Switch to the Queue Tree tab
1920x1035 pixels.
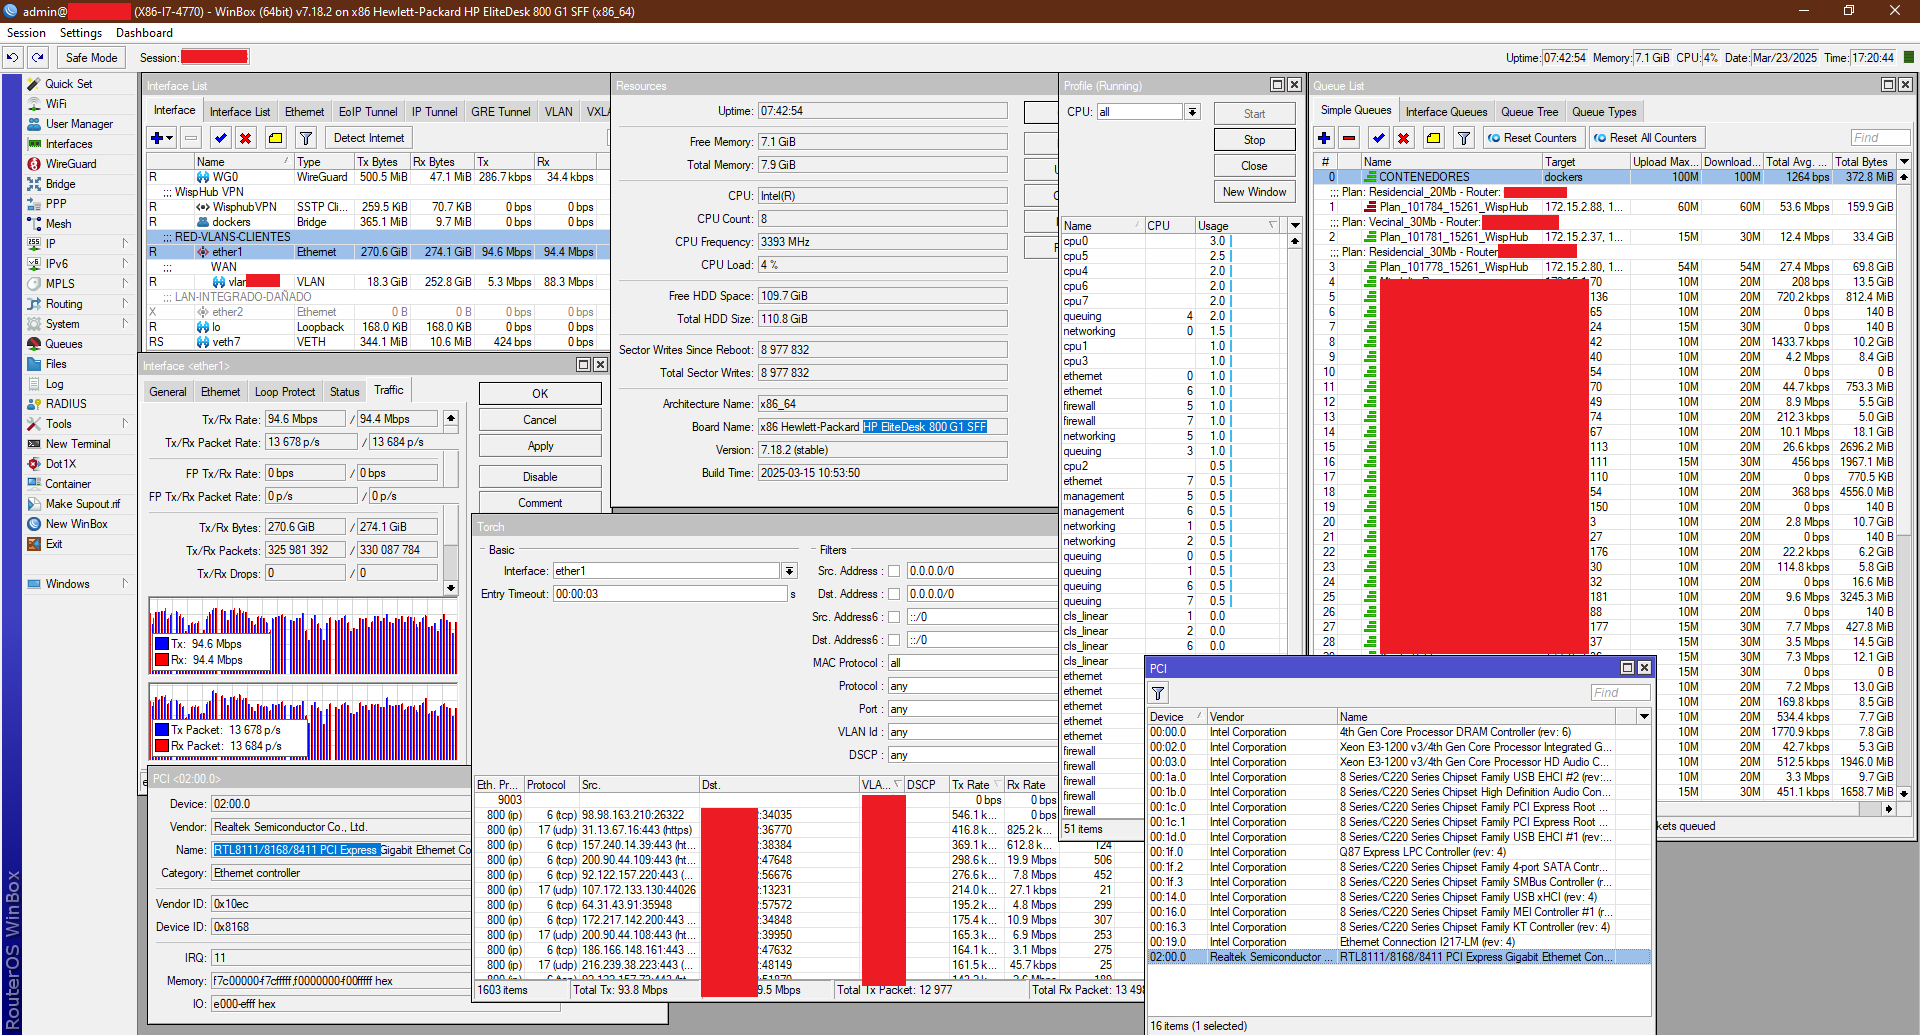[1529, 112]
